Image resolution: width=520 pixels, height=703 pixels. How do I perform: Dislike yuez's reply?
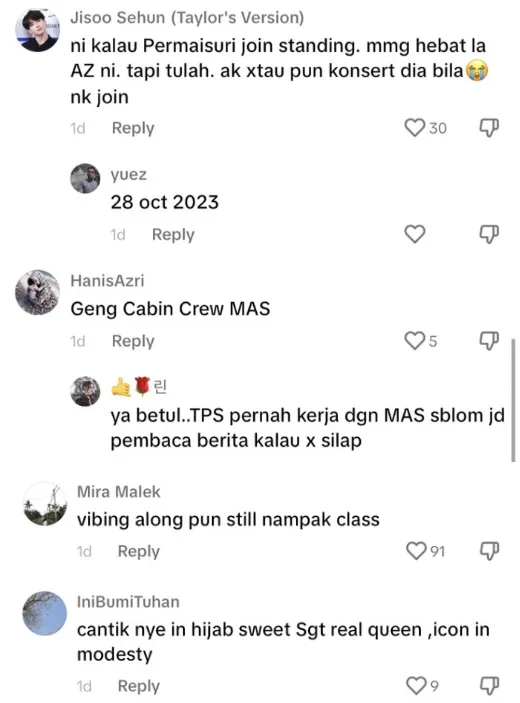(x=489, y=234)
